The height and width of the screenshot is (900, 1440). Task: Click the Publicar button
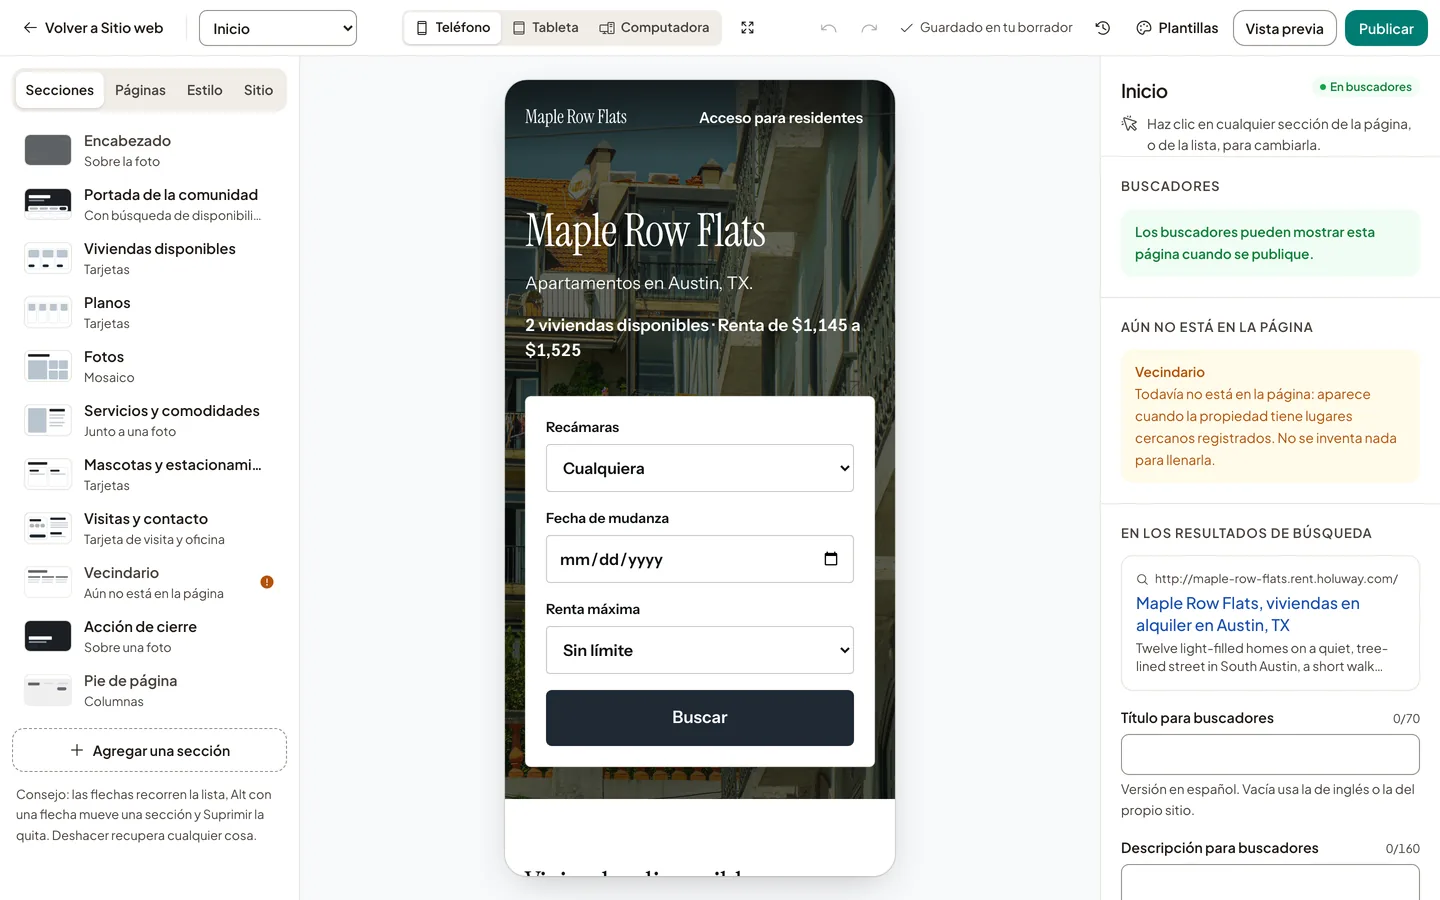tap(1386, 28)
